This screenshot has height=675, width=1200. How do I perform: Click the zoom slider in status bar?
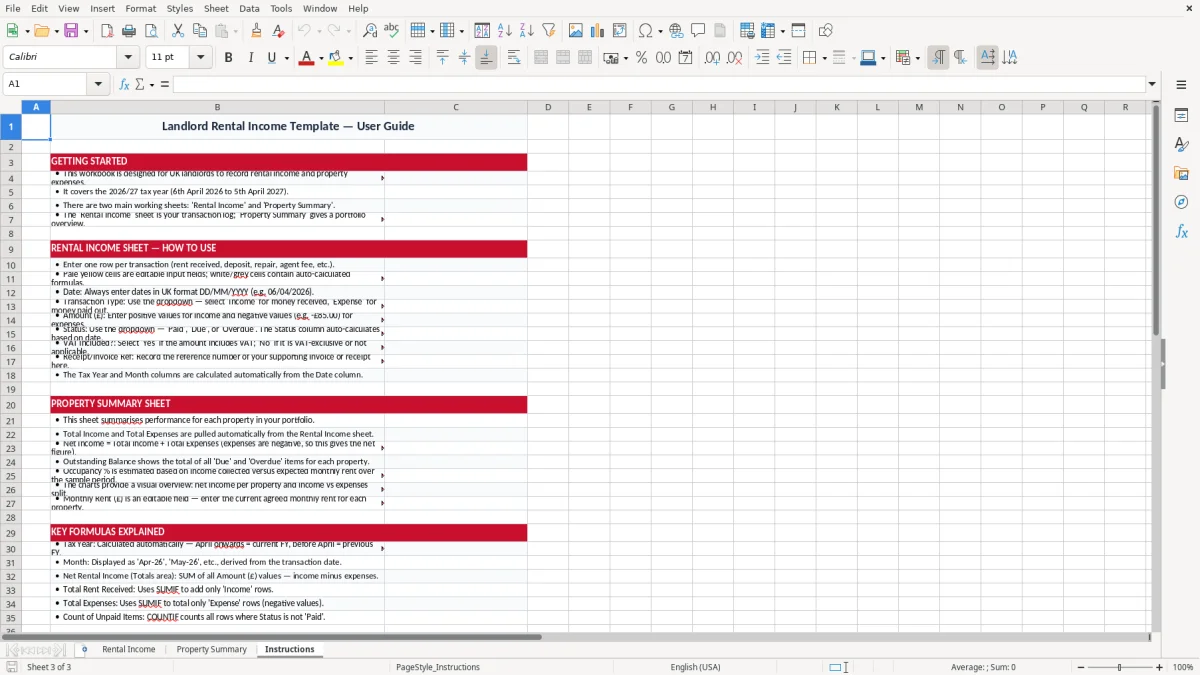(x=1120, y=667)
